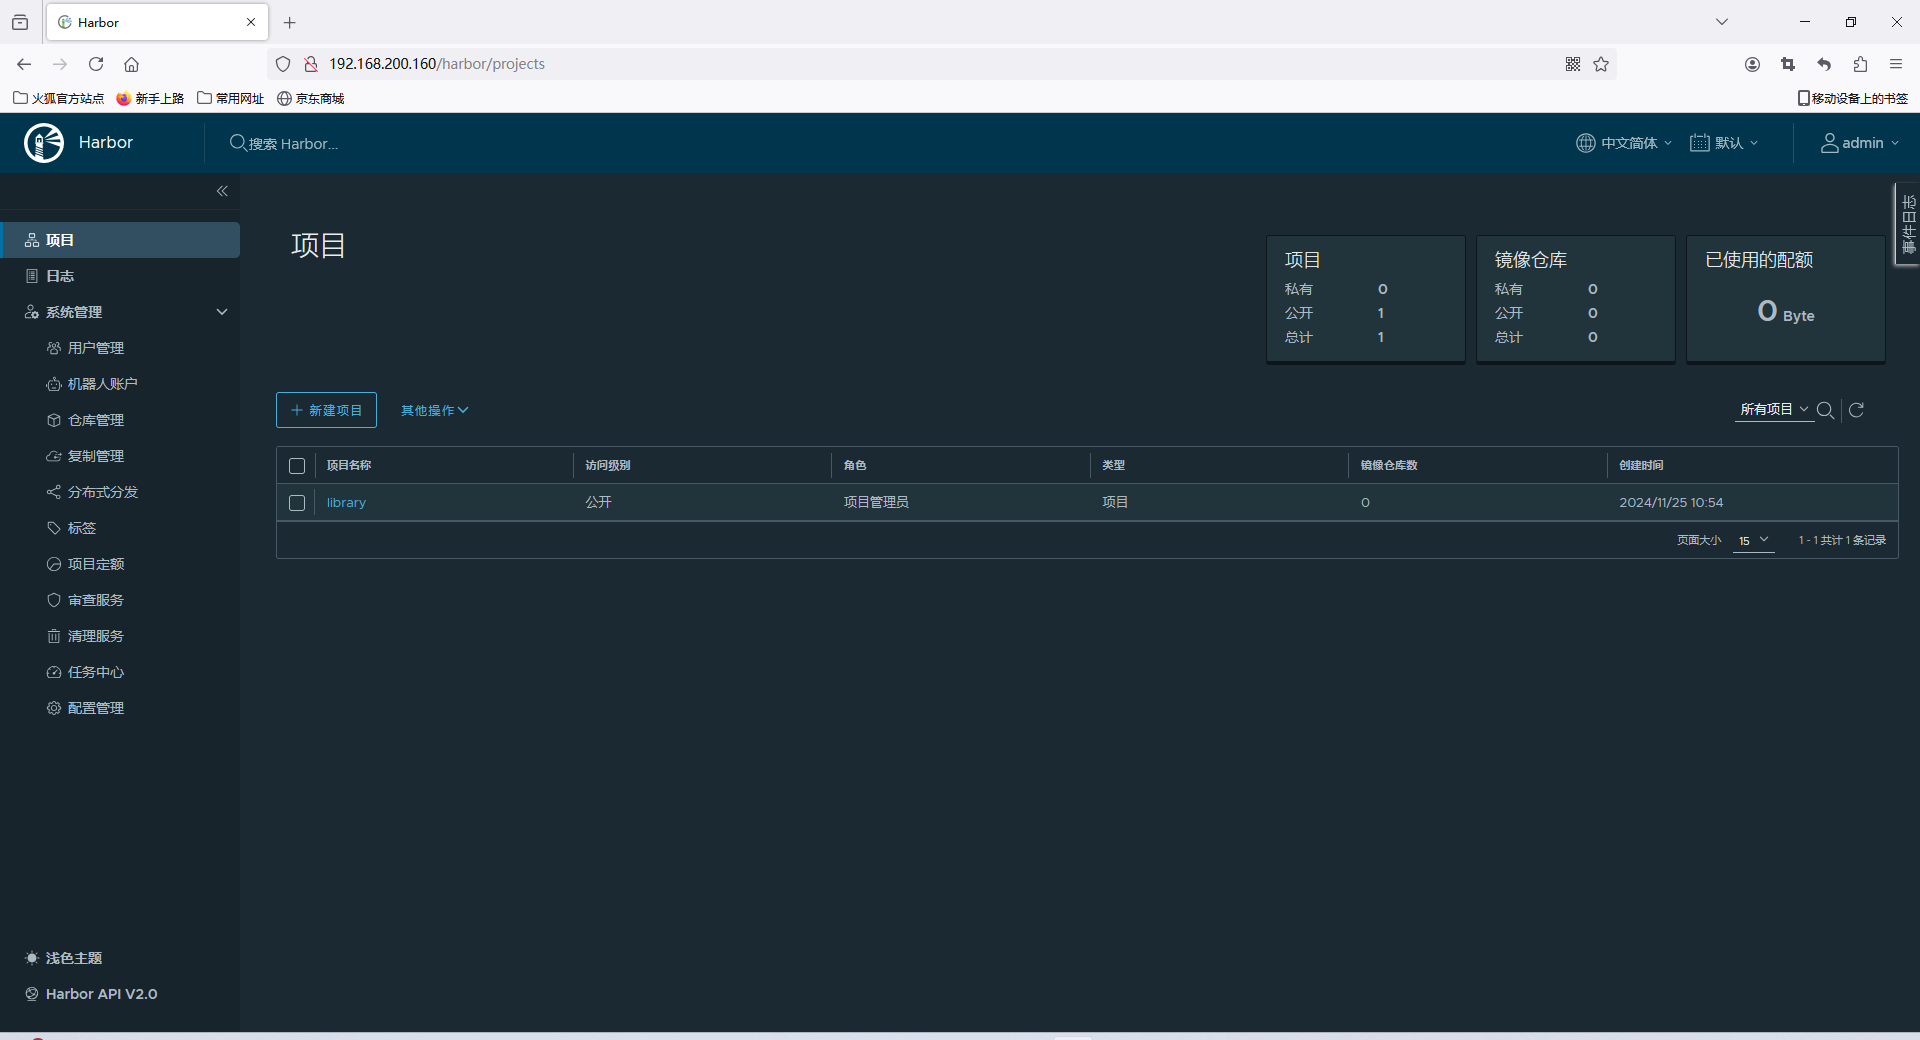
Task: Open 火狐官方站点 bookmark folder
Action: [58, 98]
